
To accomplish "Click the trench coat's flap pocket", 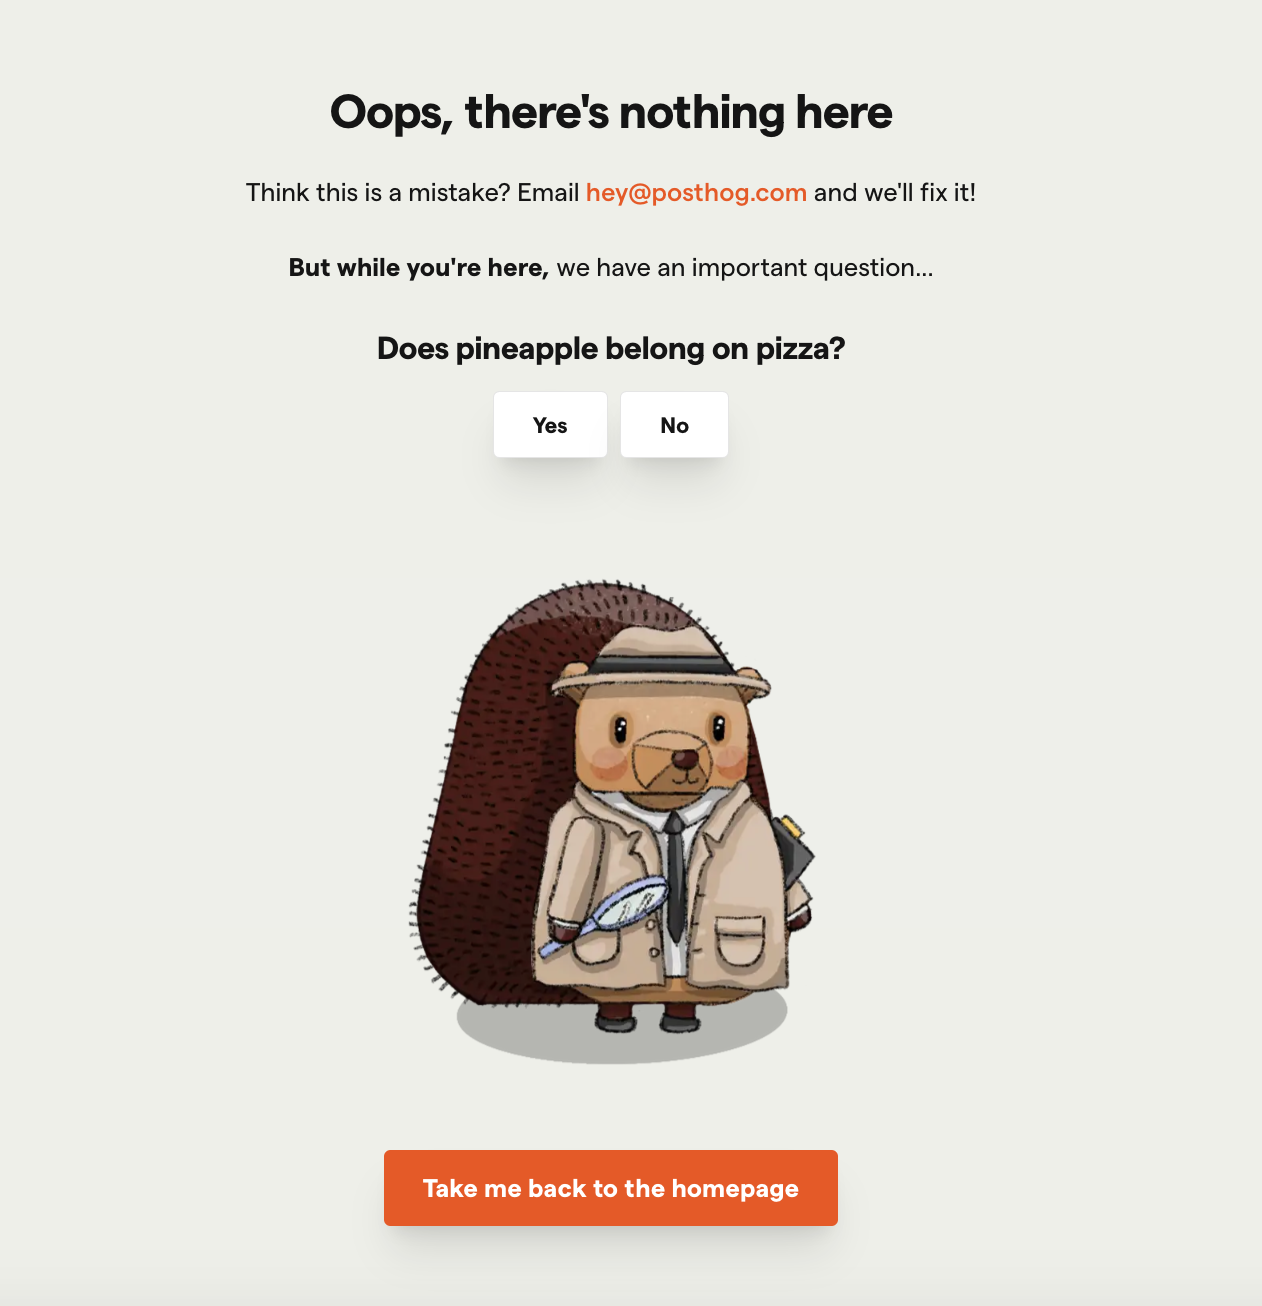I will 741,942.
